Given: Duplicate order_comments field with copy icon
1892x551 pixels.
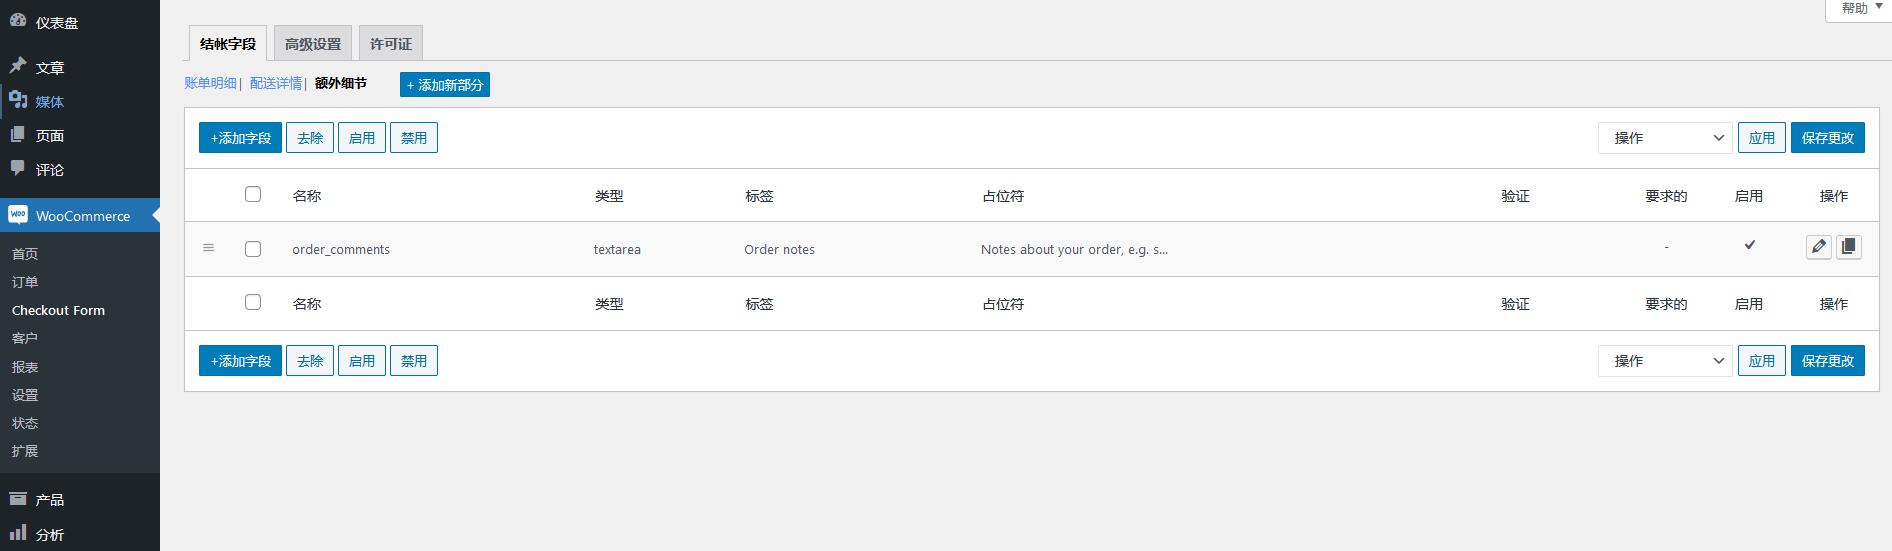Looking at the screenshot, I should (1849, 247).
